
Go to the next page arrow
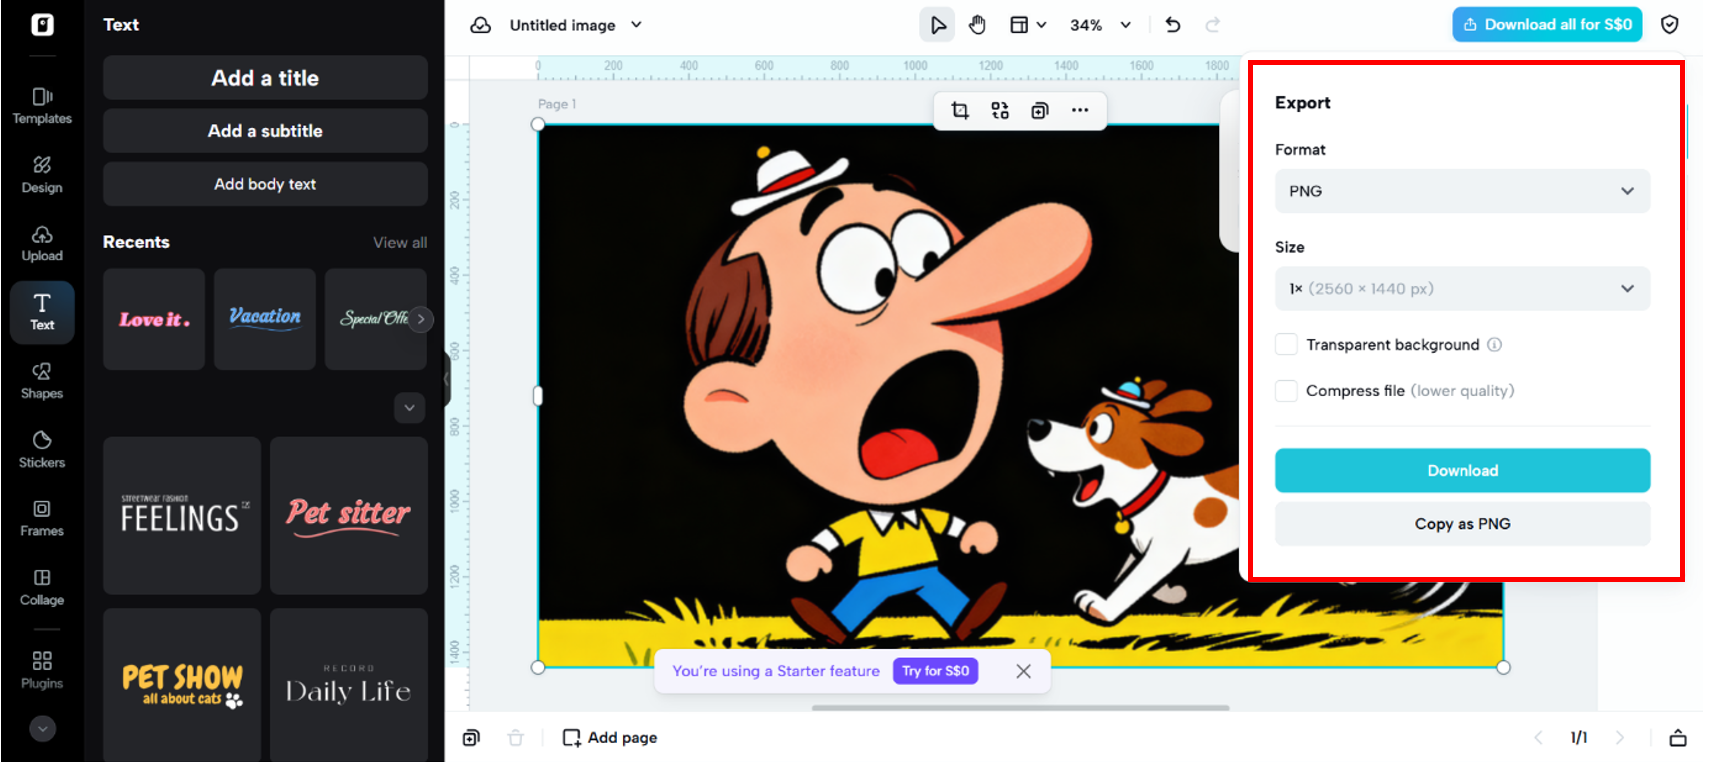(1620, 738)
